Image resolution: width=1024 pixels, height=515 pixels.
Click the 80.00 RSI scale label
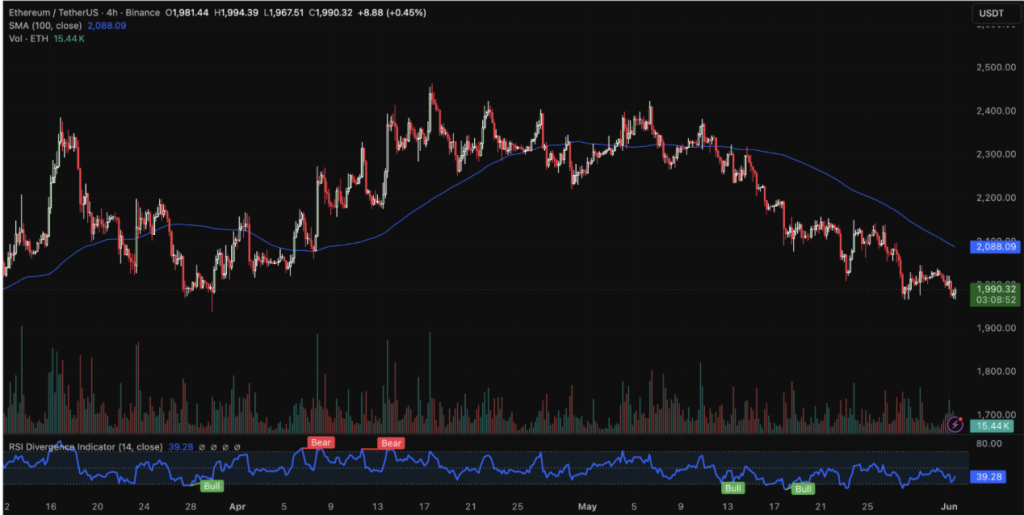tap(991, 444)
